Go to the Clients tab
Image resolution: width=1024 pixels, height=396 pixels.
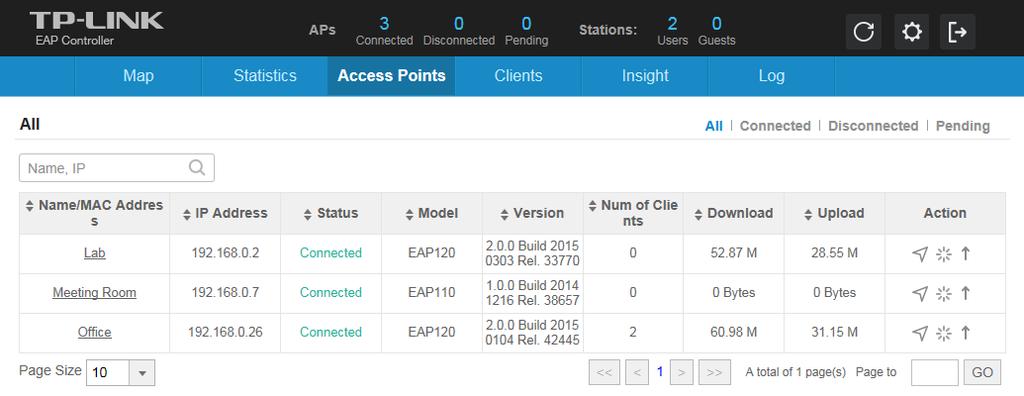(x=518, y=76)
